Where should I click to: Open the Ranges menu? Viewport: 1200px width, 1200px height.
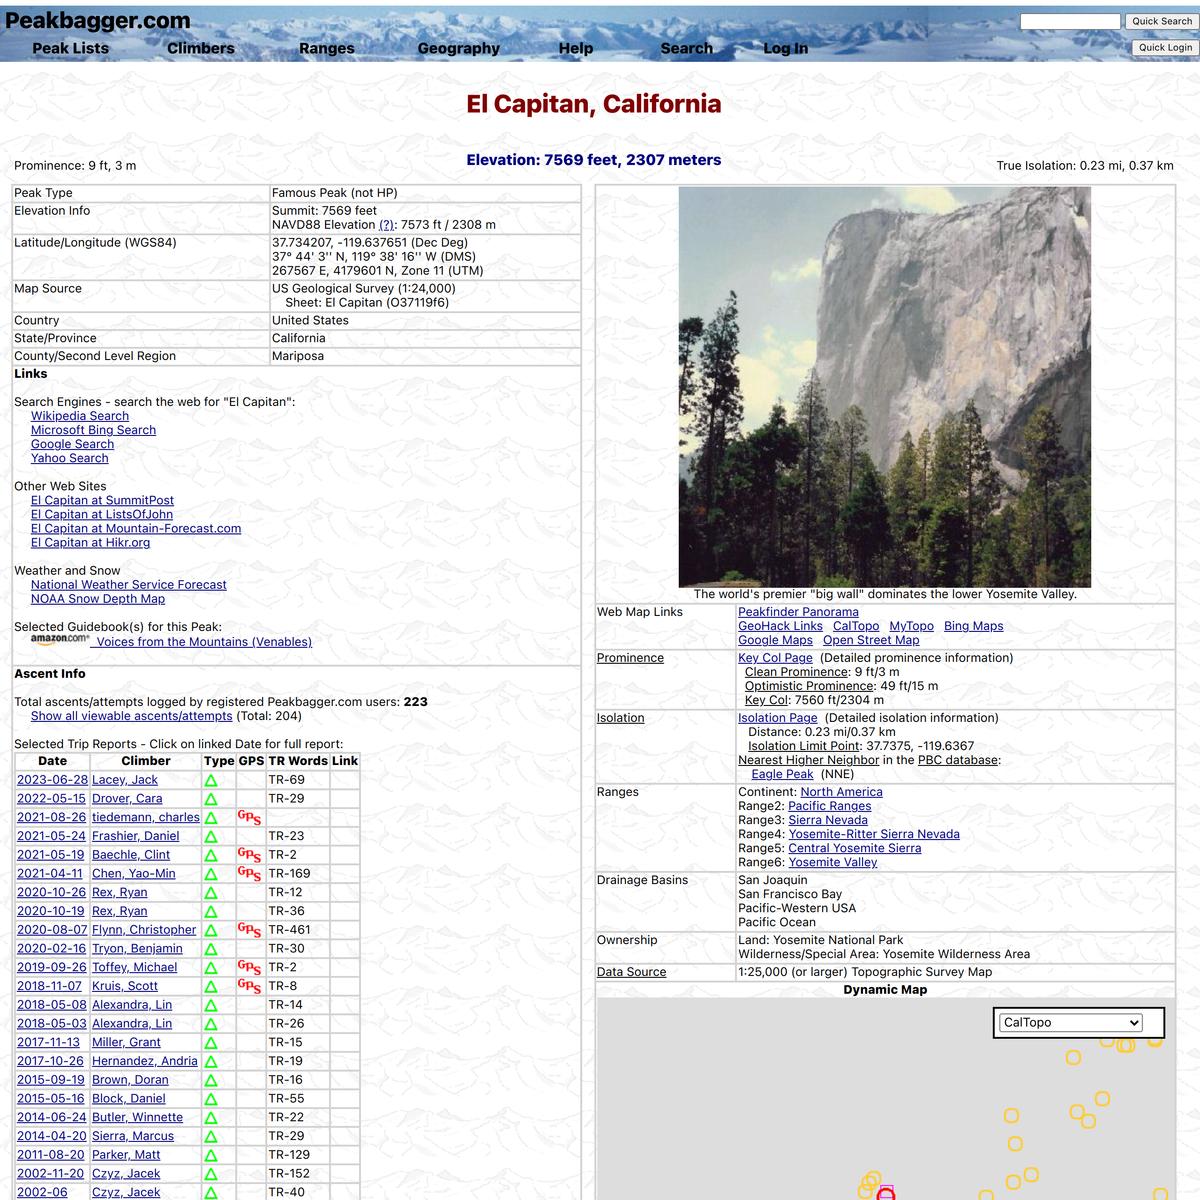coord(327,48)
